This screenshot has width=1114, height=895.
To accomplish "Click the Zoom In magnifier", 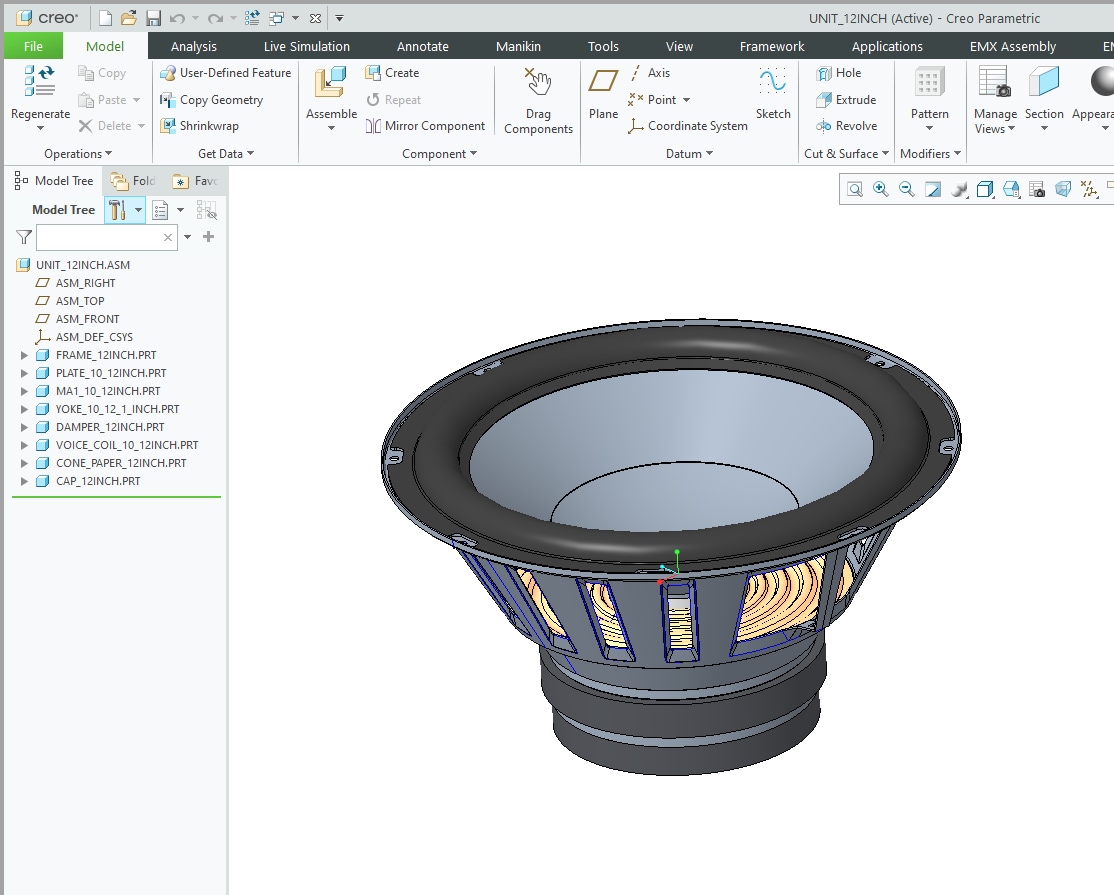I will point(880,189).
